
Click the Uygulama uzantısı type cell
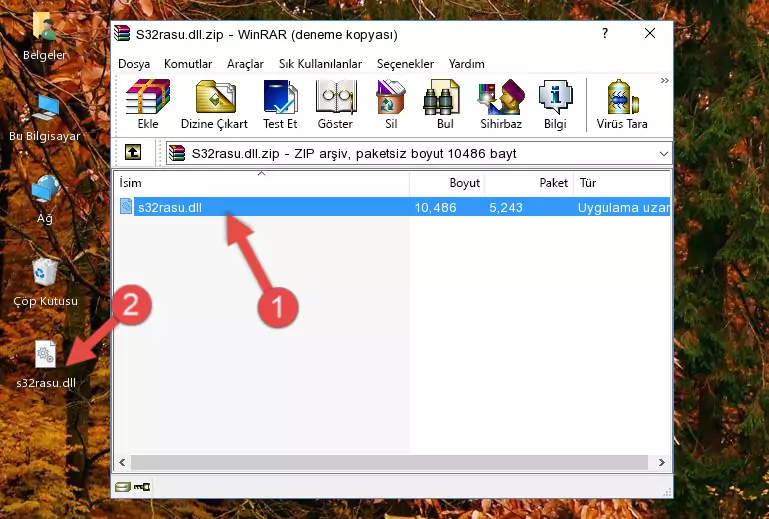[623, 208]
